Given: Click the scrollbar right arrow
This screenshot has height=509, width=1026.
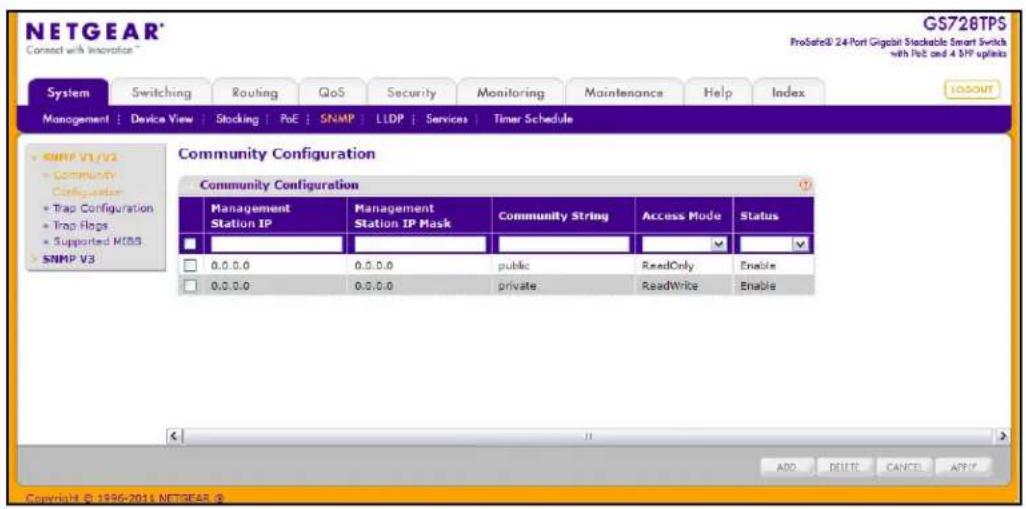Looking at the screenshot, I should pos(1003,434).
